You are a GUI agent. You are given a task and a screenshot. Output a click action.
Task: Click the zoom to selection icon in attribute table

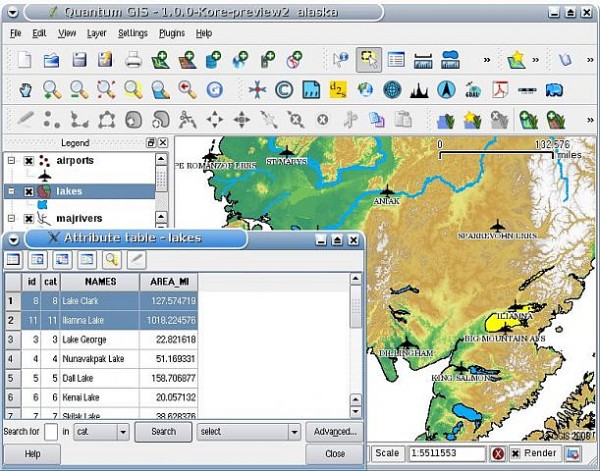click(111, 260)
